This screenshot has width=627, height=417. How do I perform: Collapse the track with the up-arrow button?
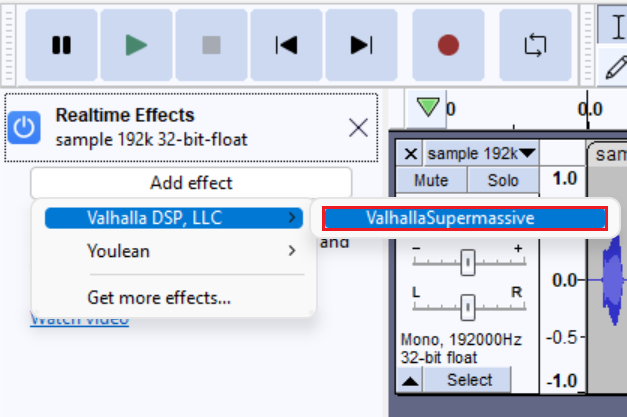point(410,381)
